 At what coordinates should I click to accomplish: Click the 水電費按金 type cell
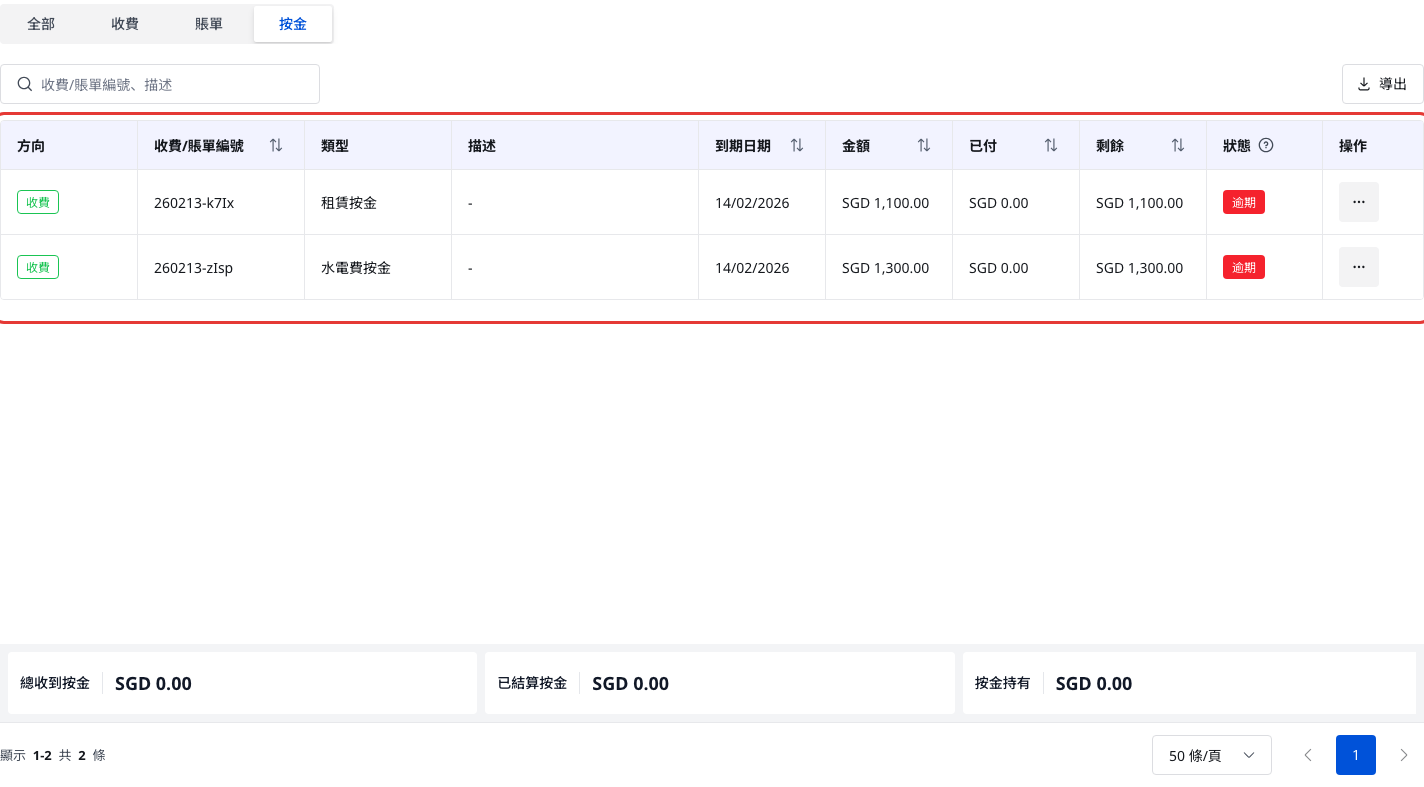tap(356, 268)
